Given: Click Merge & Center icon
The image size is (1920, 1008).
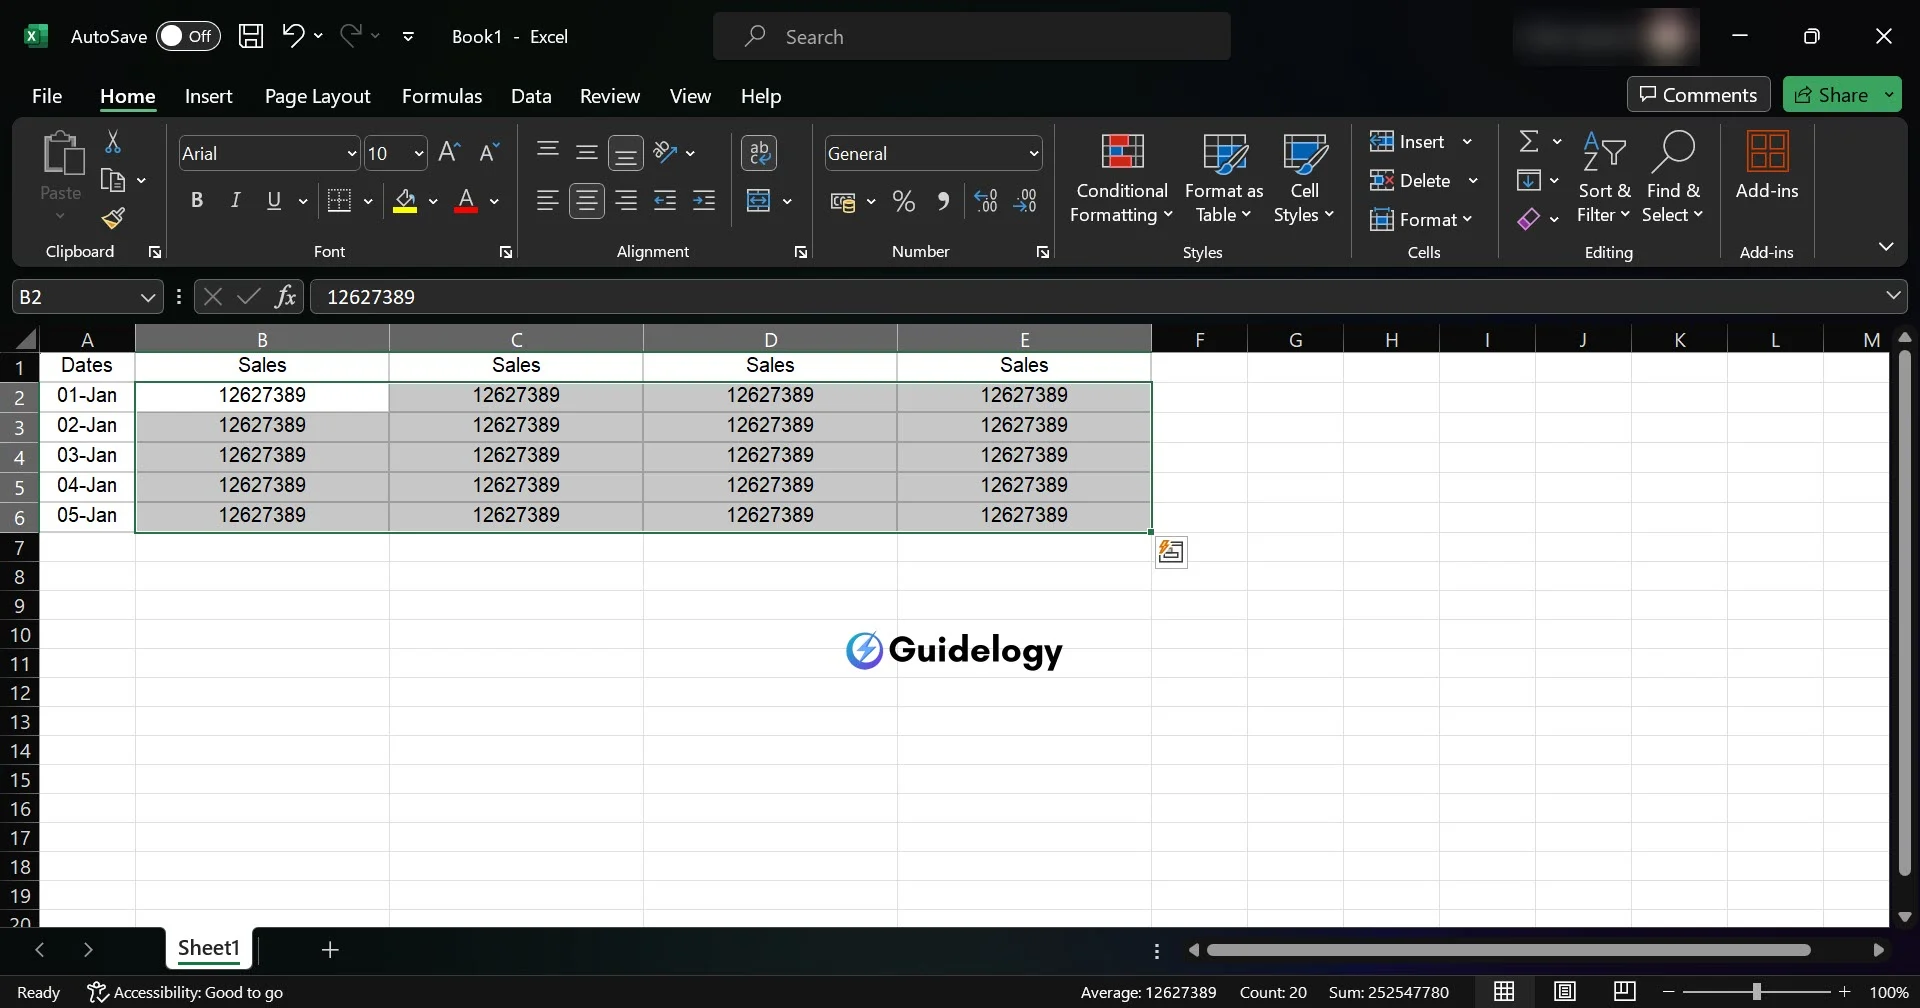Looking at the screenshot, I should [x=759, y=201].
